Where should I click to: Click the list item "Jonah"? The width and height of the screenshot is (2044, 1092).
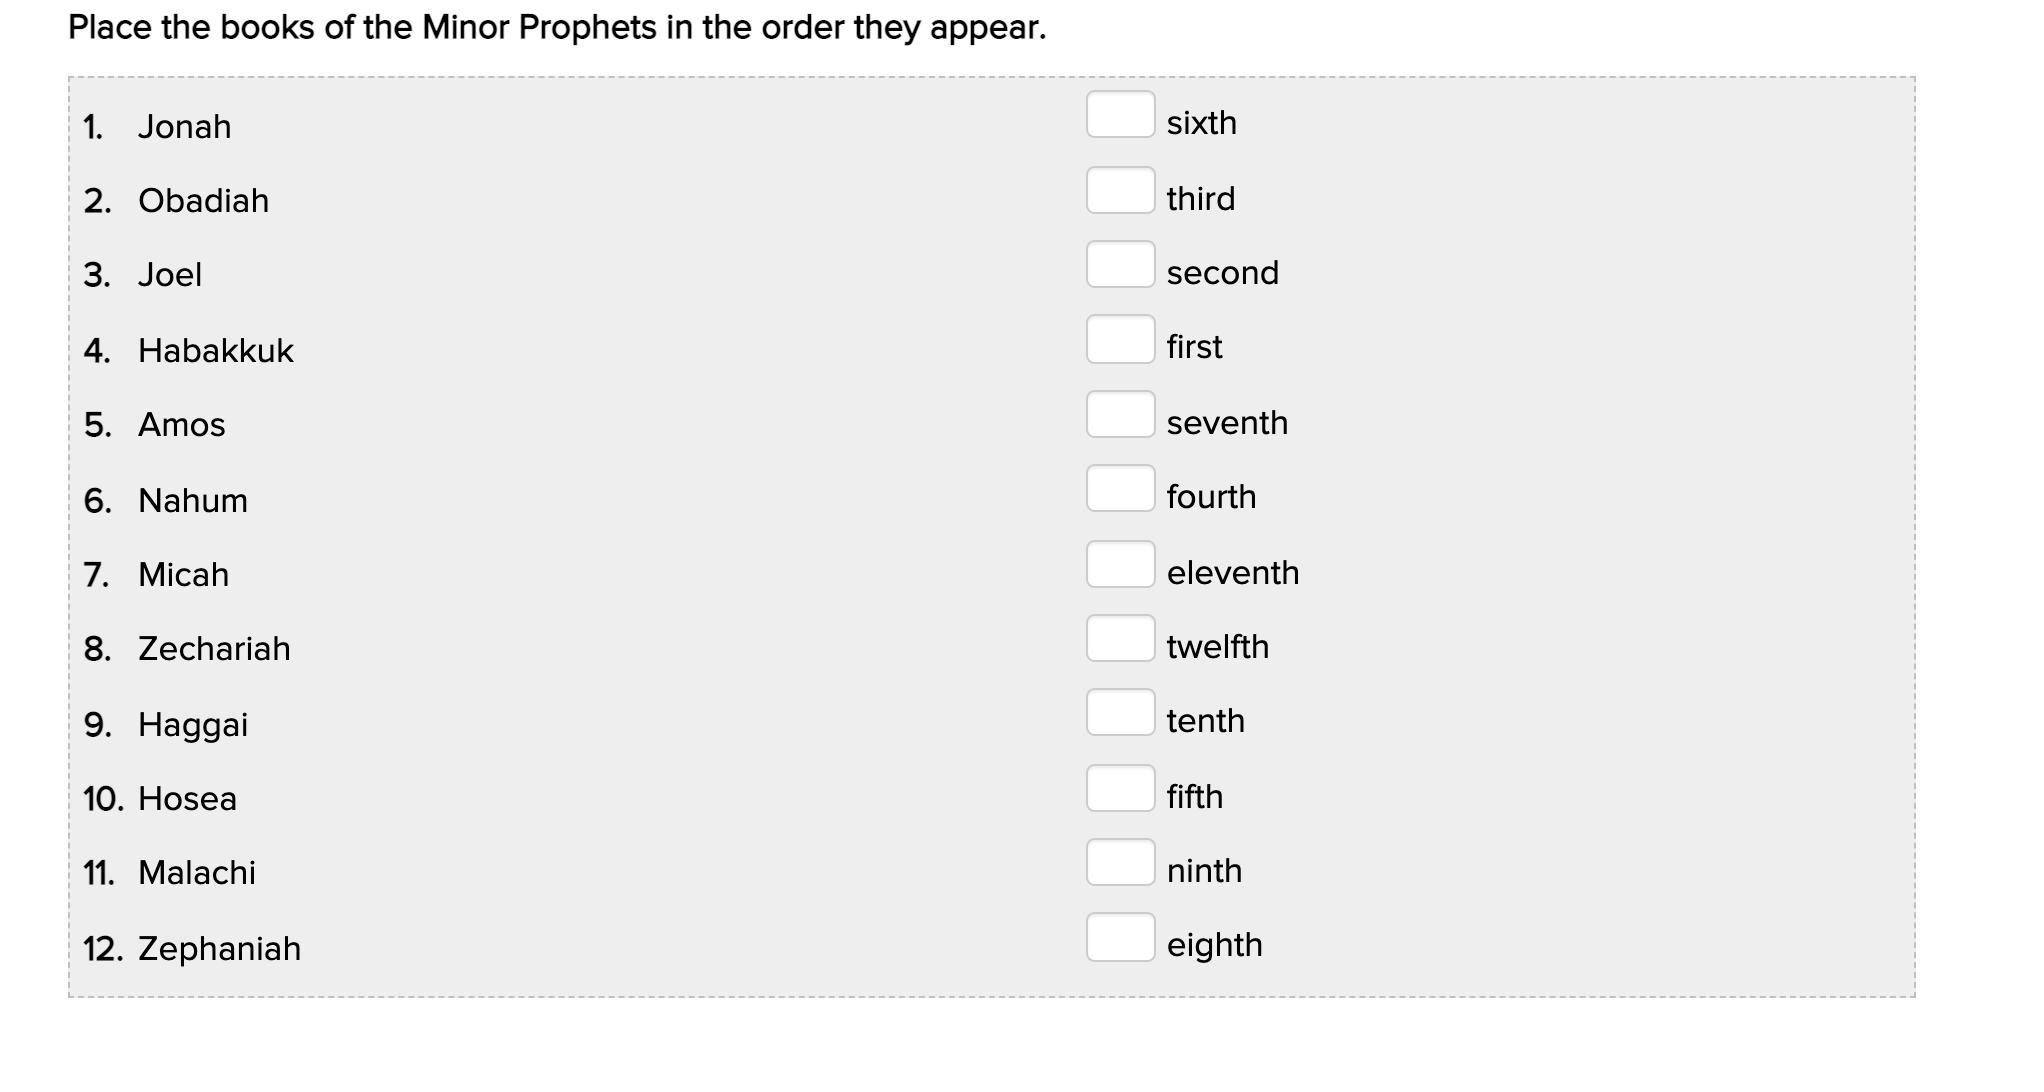click(x=184, y=127)
